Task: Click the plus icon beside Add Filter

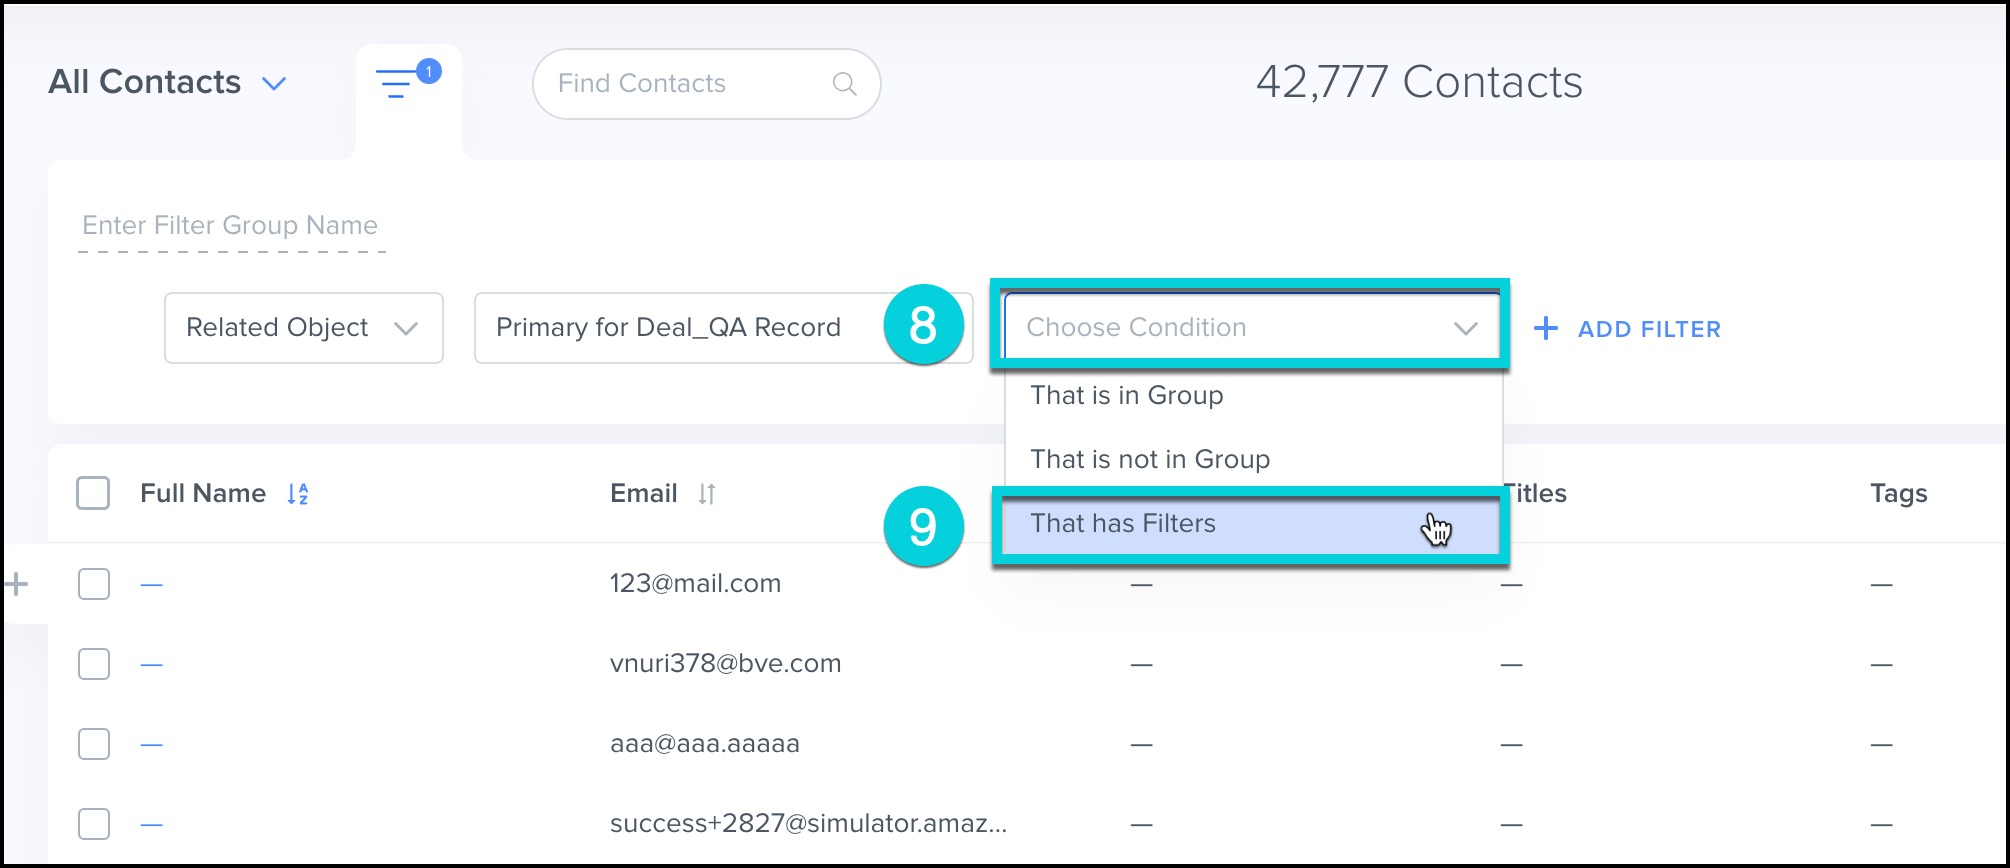Action: [1546, 329]
